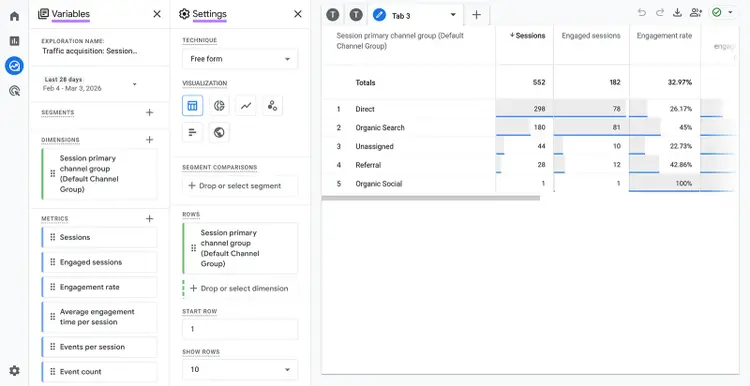750x386 pixels.
Task: Select the Engagement rate metric
Action: [99, 287]
